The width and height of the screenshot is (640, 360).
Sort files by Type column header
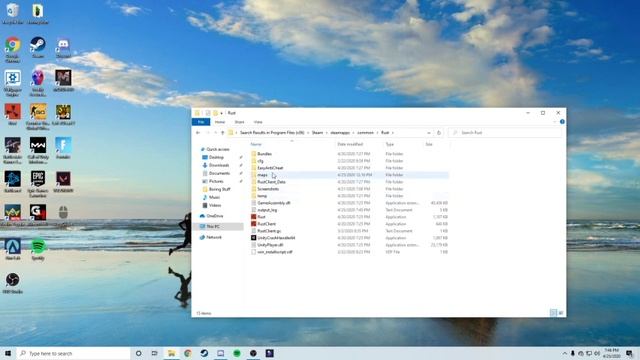click(x=390, y=144)
